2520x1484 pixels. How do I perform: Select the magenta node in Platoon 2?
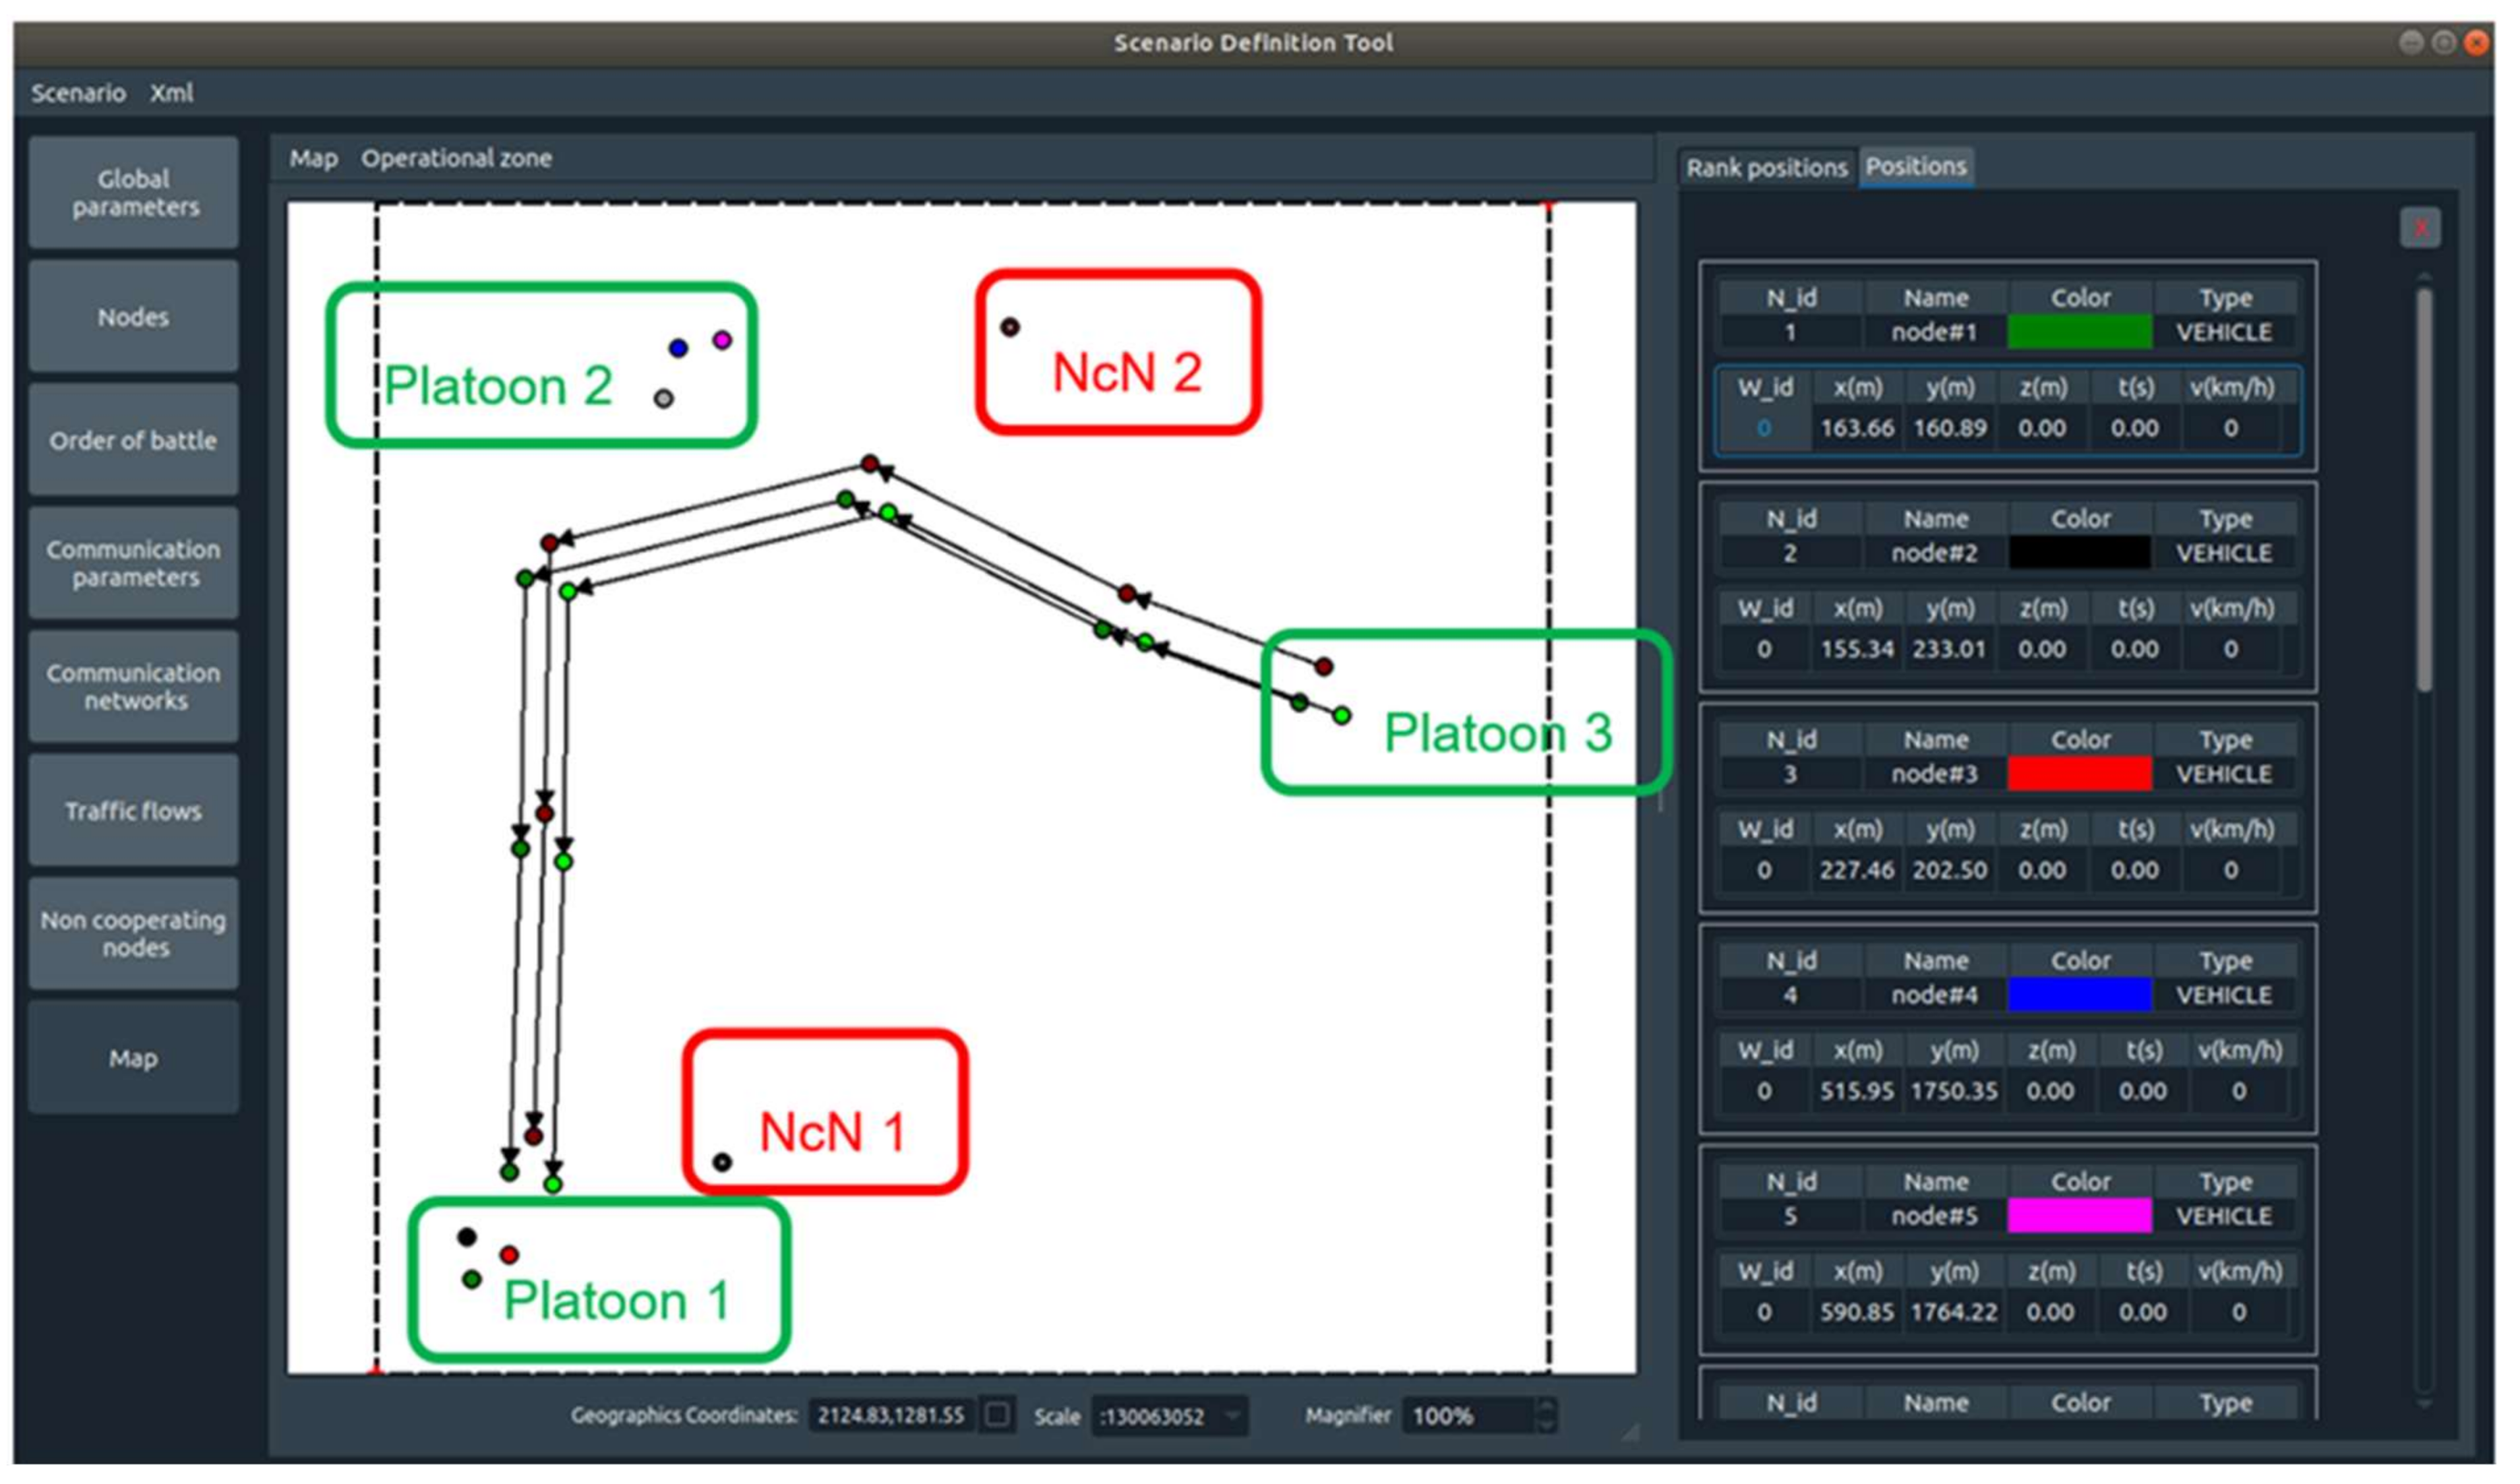pos(722,340)
